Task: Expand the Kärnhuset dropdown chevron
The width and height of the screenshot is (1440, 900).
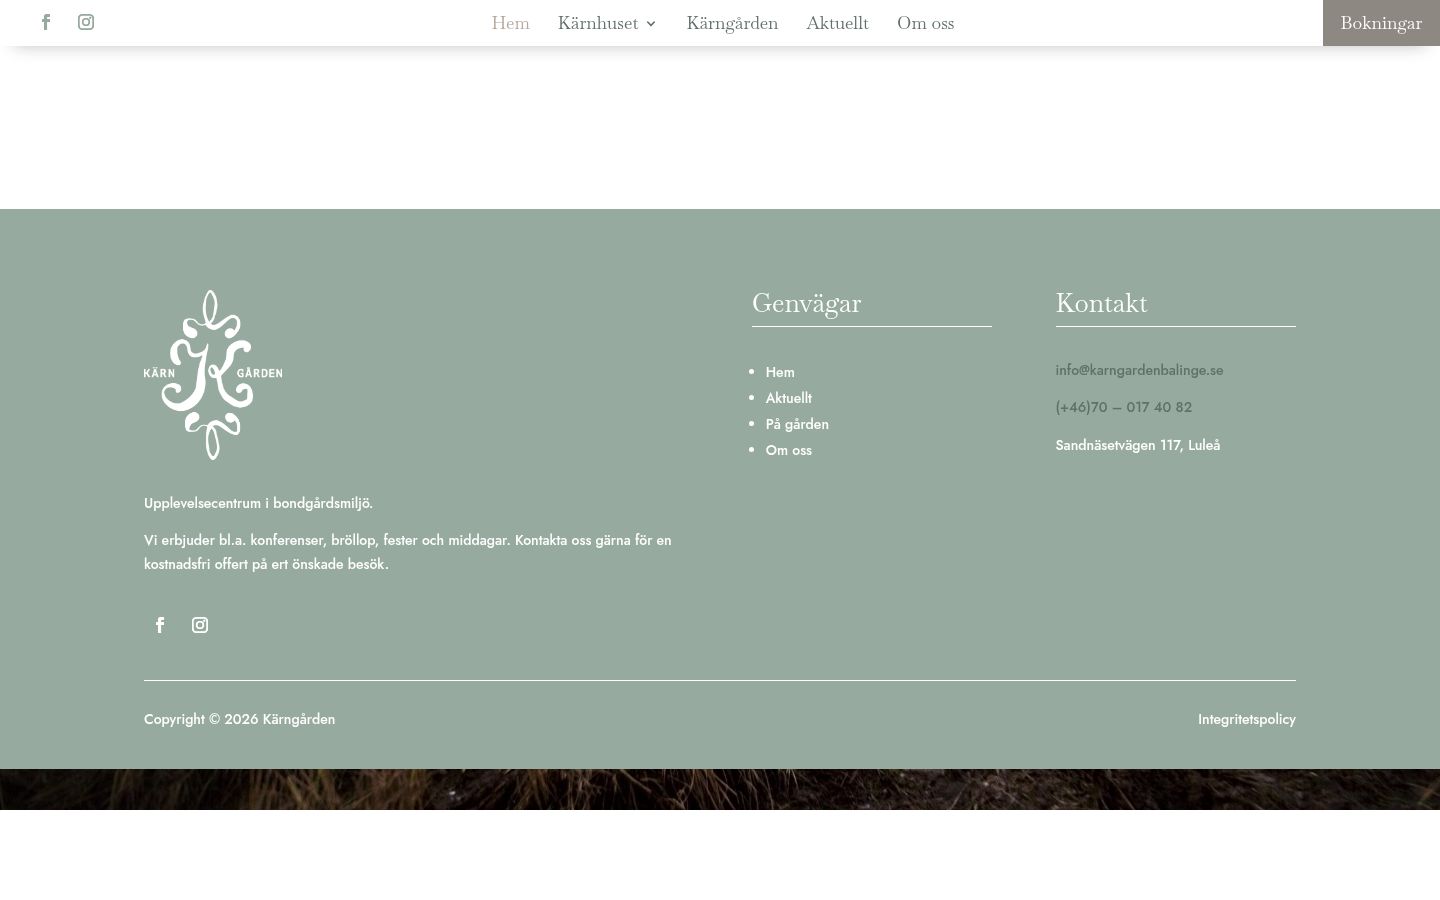Action: (651, 24)
